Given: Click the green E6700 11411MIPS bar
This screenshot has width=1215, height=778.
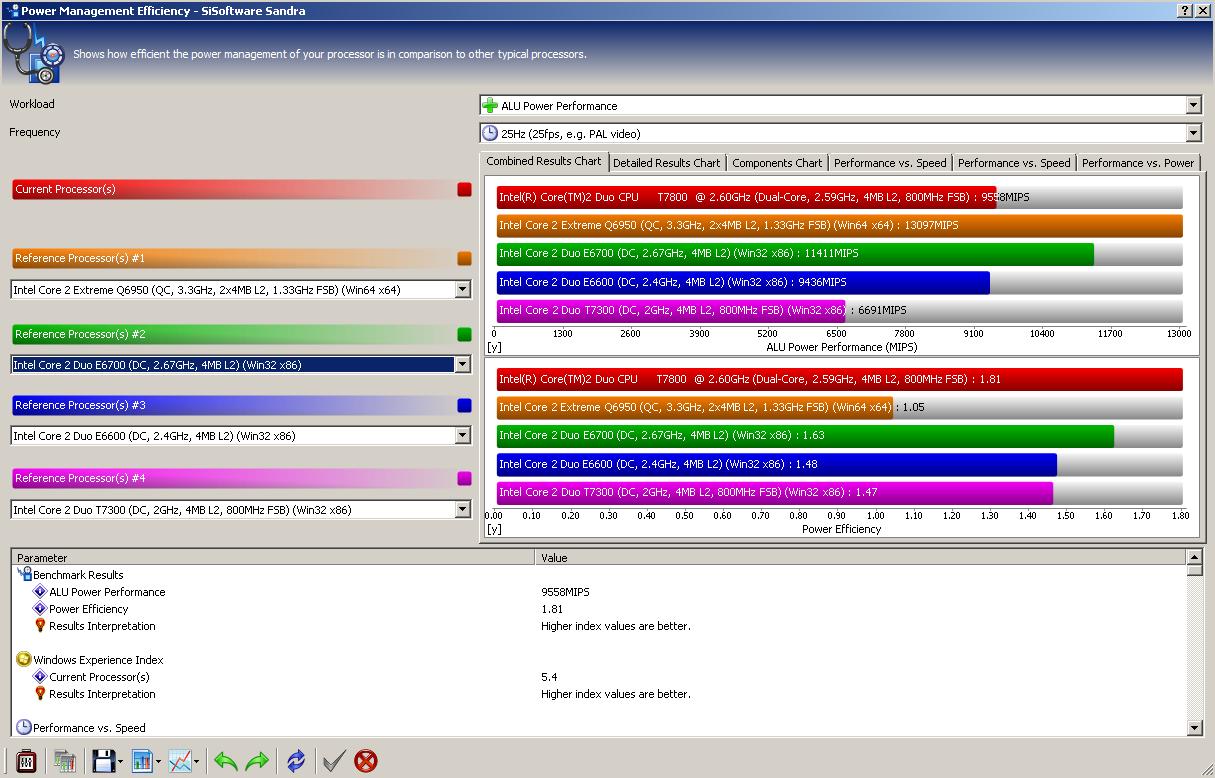Looking at the screenshot, I should (795, 253).
